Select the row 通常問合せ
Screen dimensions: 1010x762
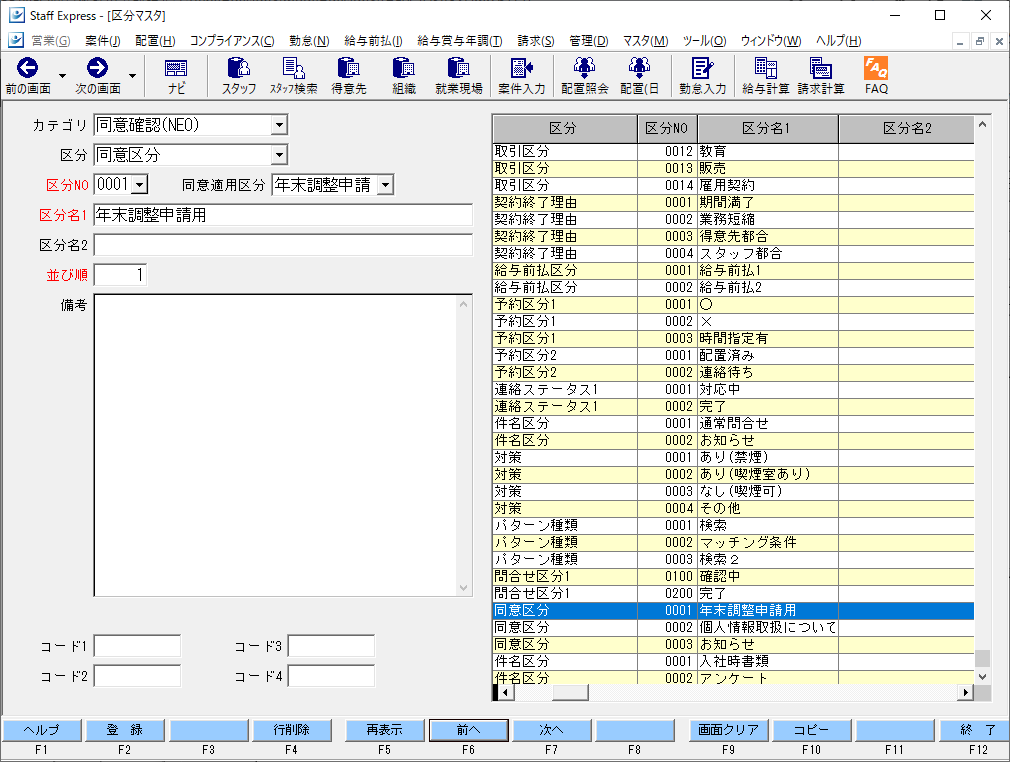point(733,423)
